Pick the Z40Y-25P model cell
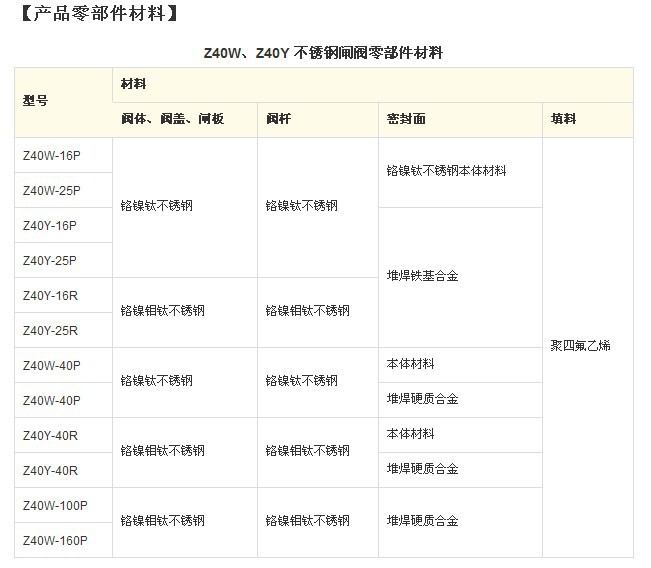The image size is (651, 568). [50, 260]
